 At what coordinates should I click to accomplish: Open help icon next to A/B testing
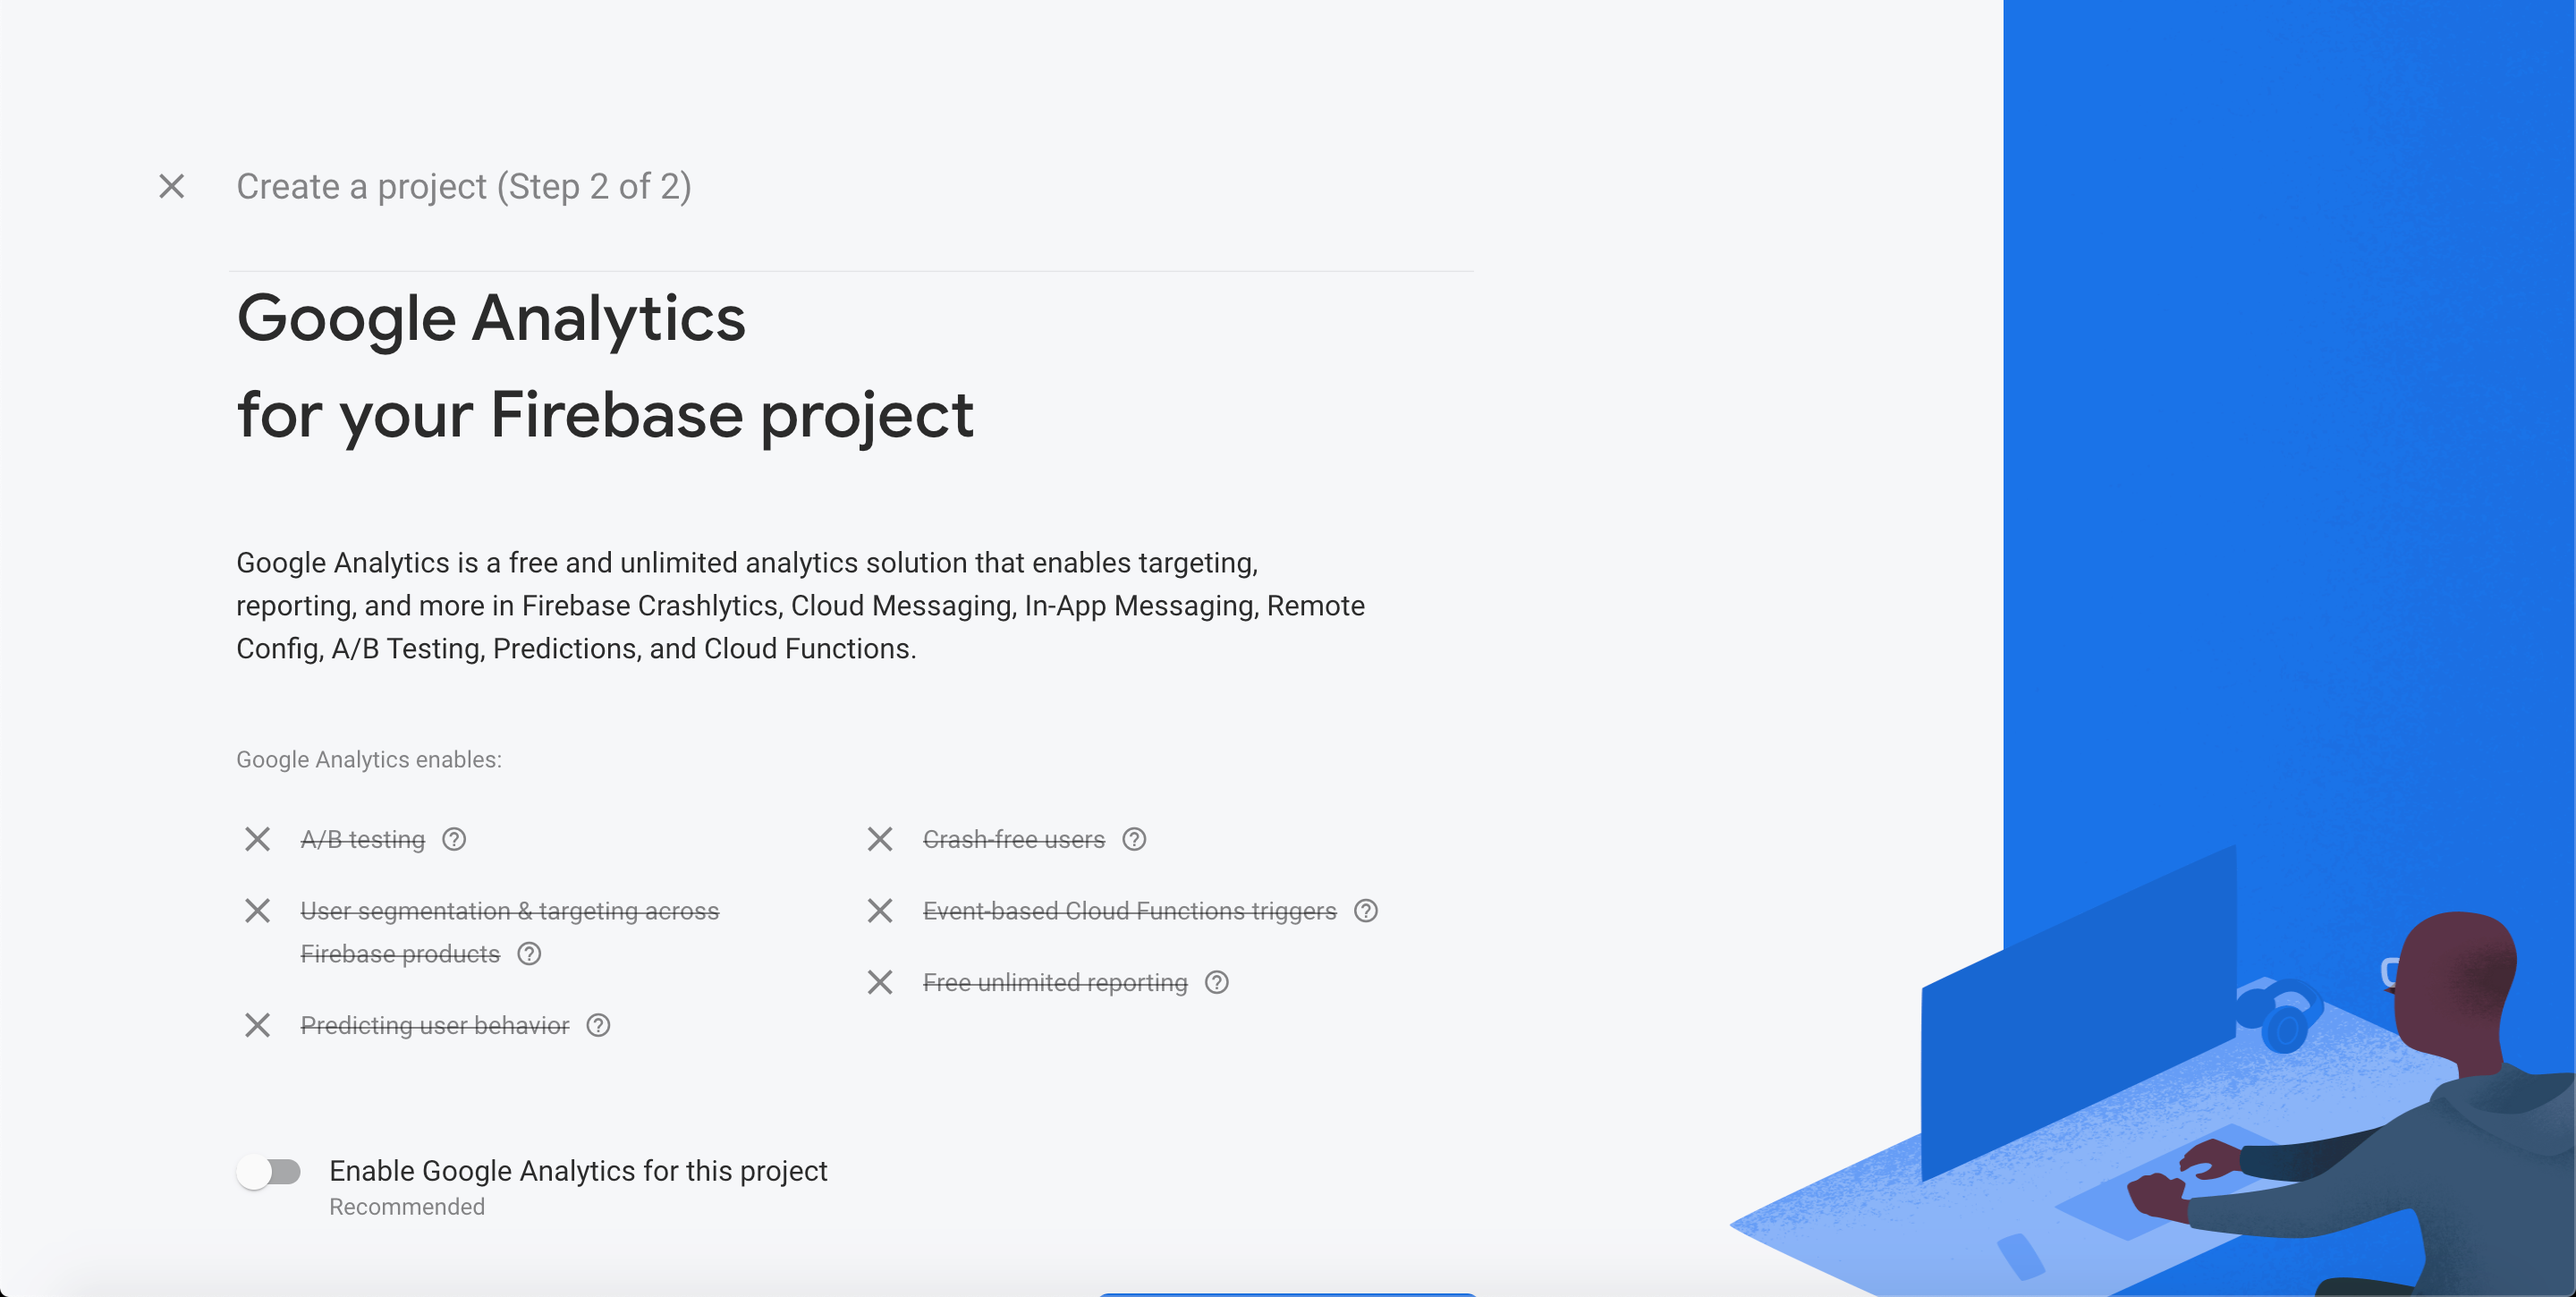pos(454,839)
